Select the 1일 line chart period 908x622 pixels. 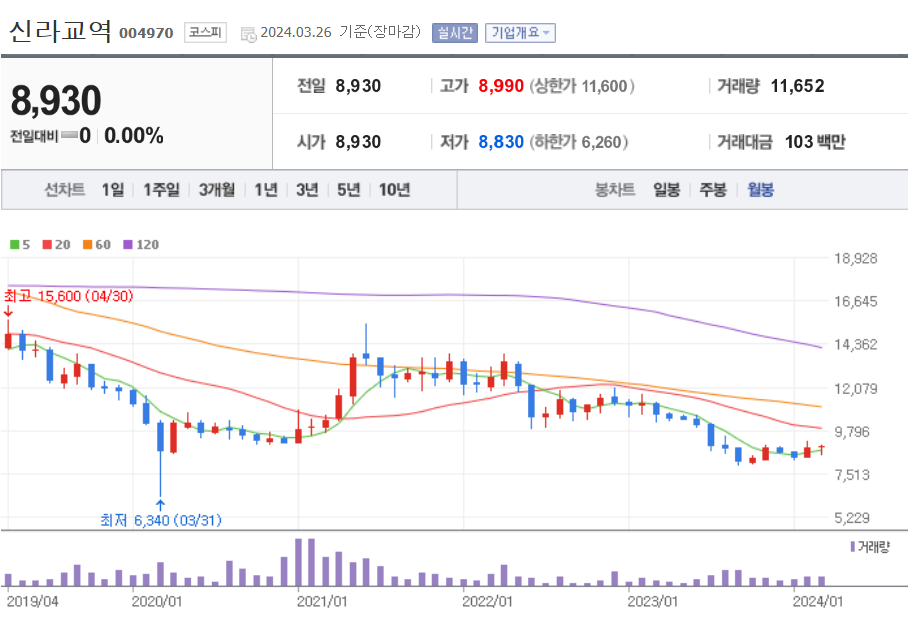pyautogui.click(x=112, y=190)
